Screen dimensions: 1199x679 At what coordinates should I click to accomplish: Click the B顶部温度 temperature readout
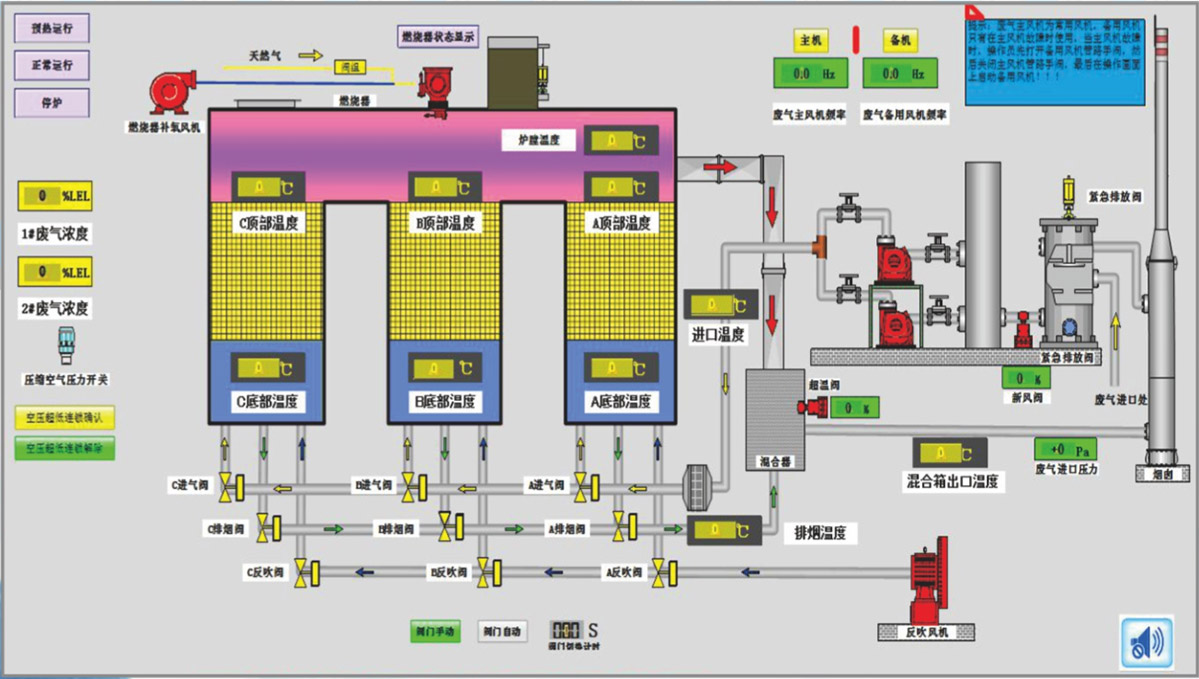(x=445, y=187)
